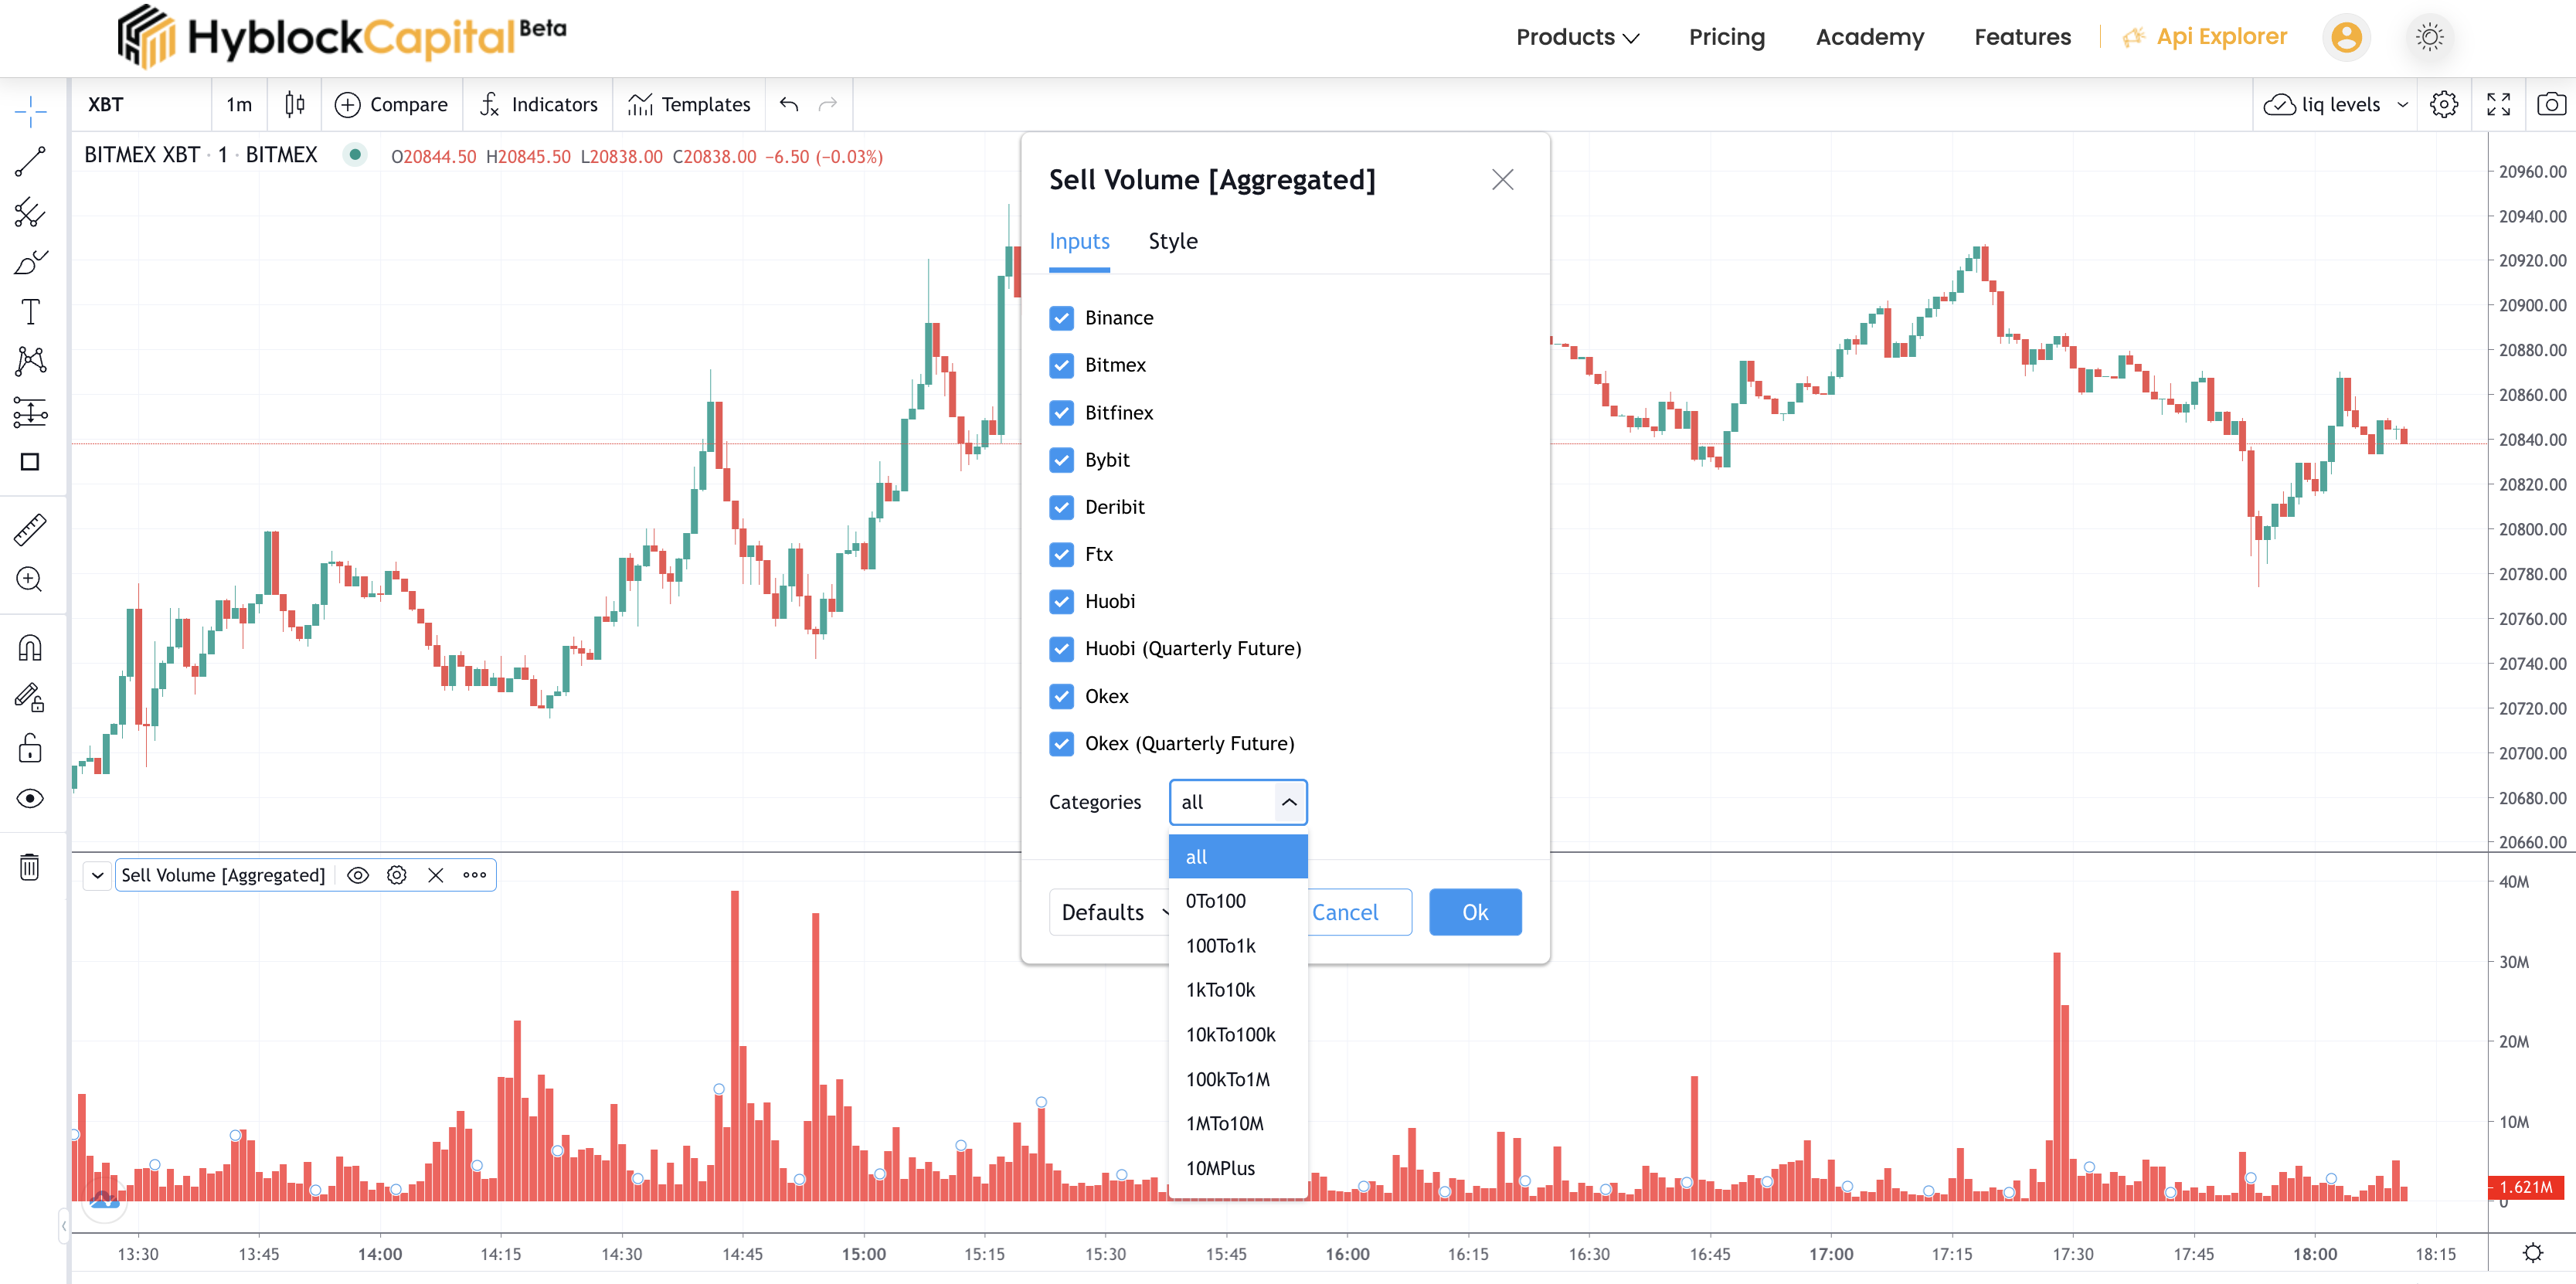Toggle the Magnet mode icon
Image resolution: width=2576 pixels, height=1284 pixels.
click(x=30, y=648)
